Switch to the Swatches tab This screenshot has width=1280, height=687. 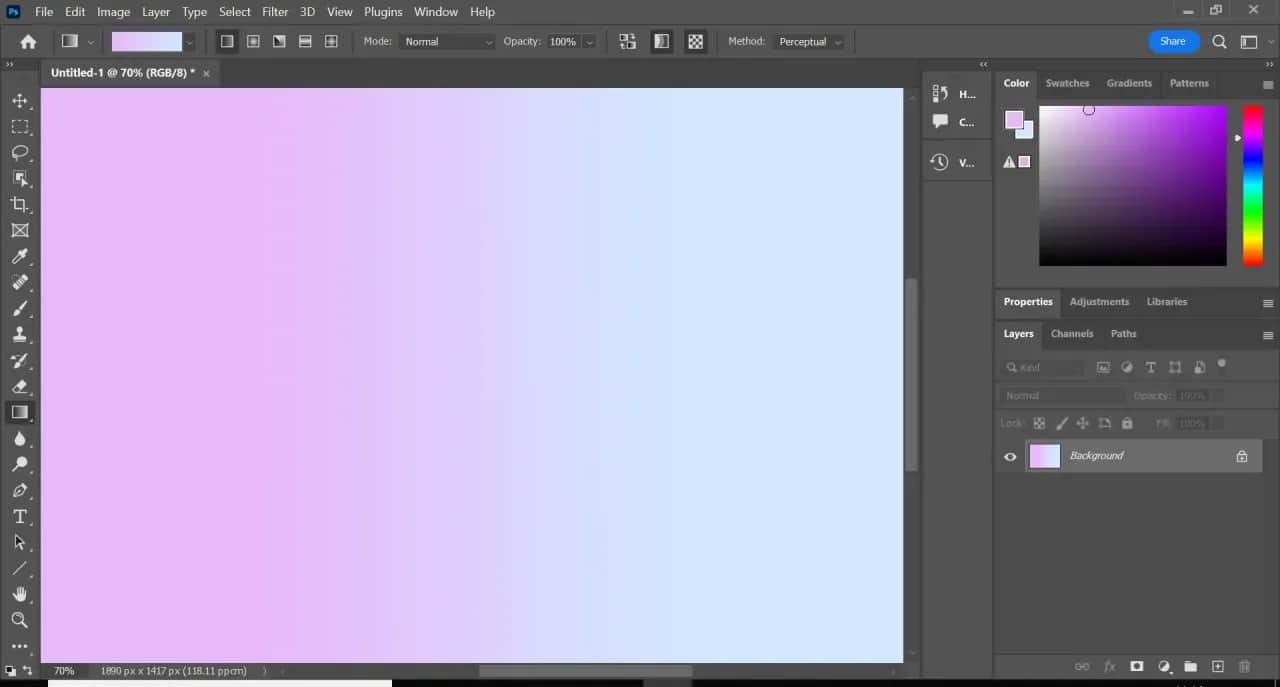point(1067,83)
